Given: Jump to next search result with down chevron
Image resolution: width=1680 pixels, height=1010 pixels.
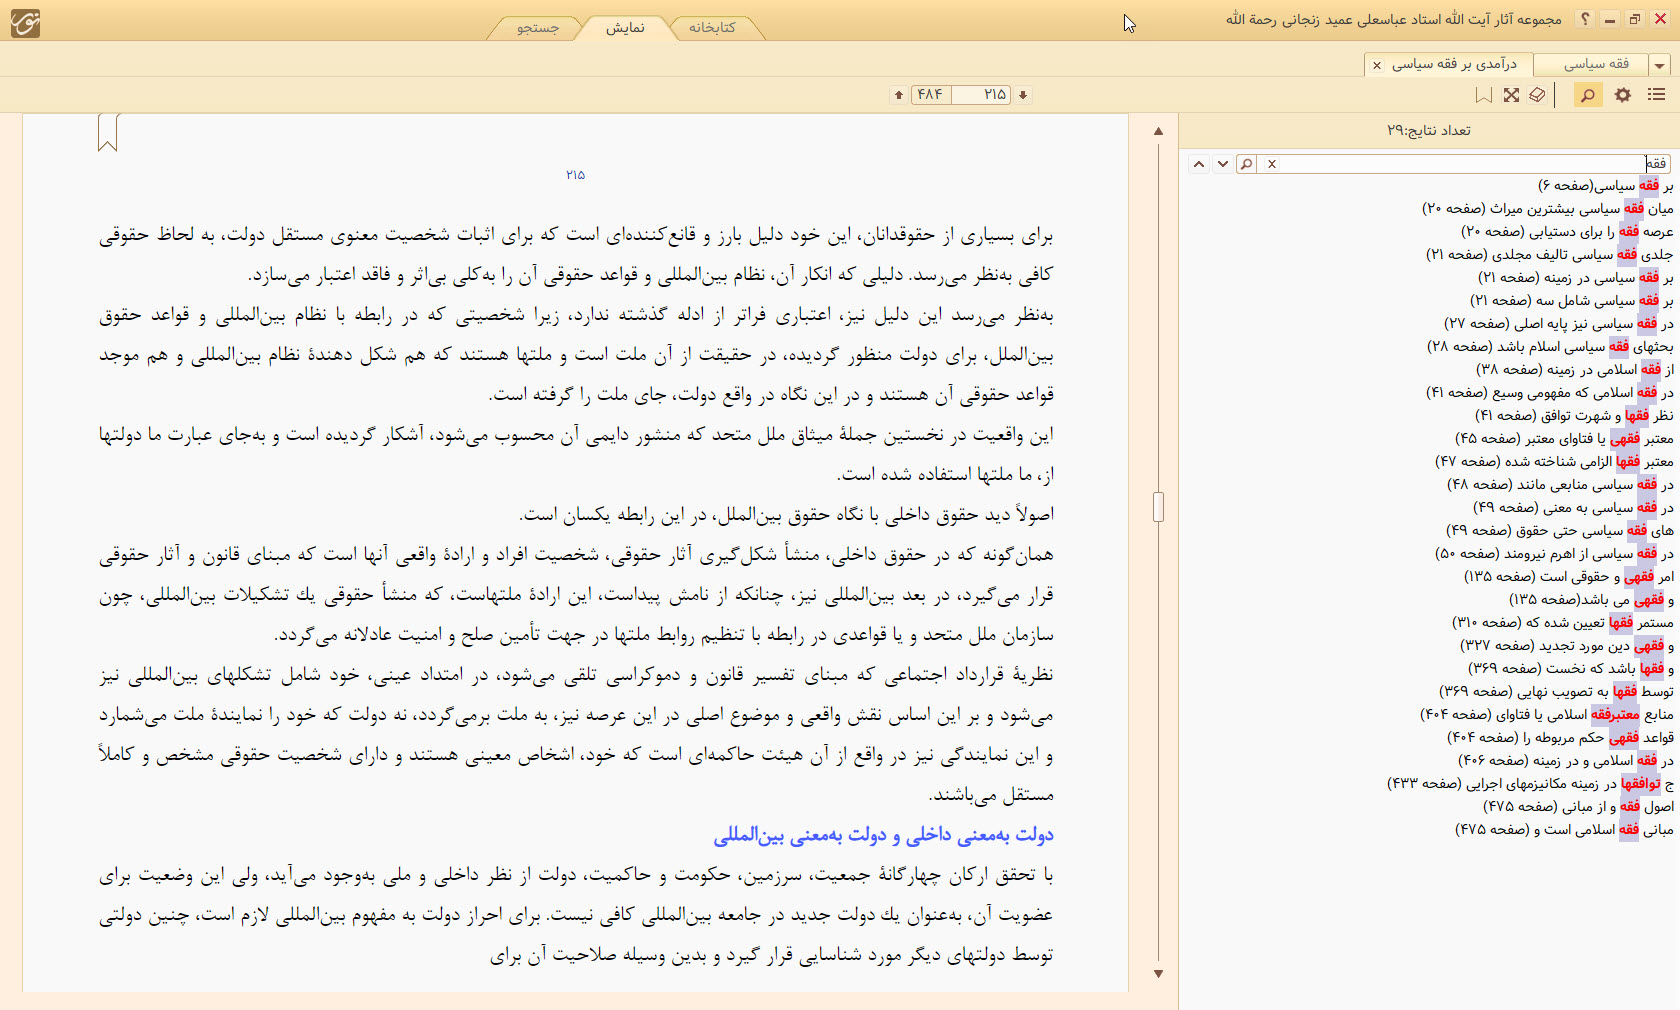Looking at the screenshot, I should coord(1222,164).
